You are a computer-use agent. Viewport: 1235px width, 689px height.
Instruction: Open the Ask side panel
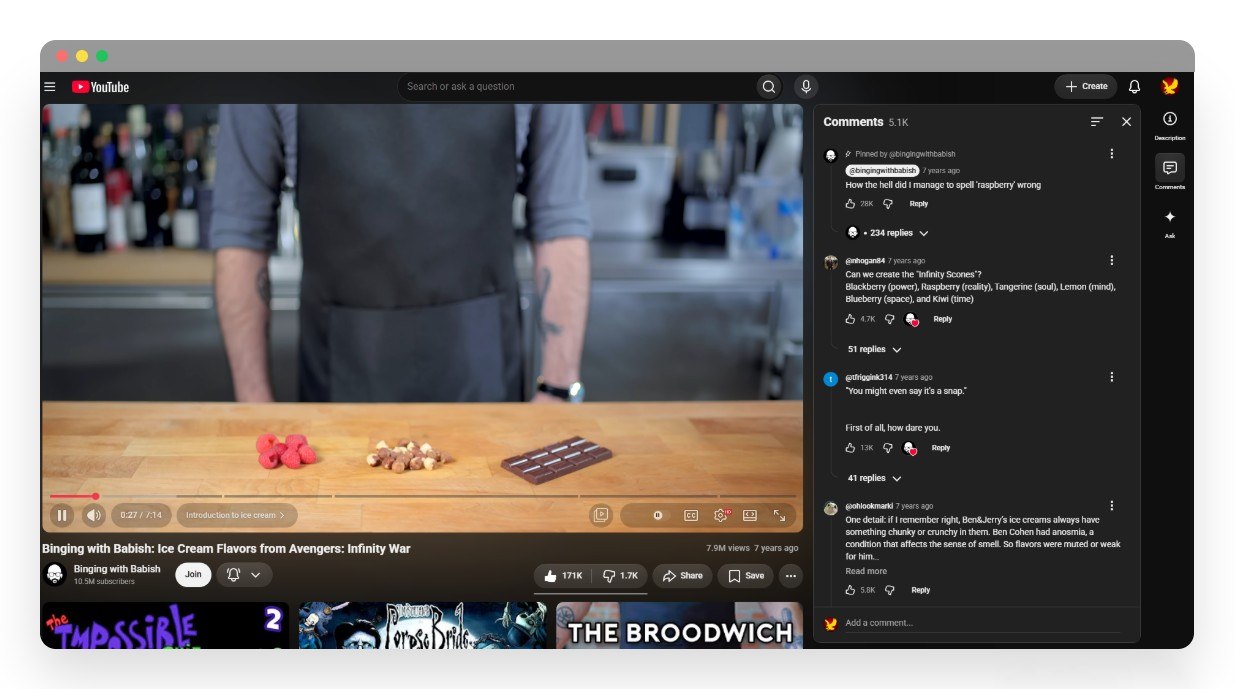pos(1170,223)
